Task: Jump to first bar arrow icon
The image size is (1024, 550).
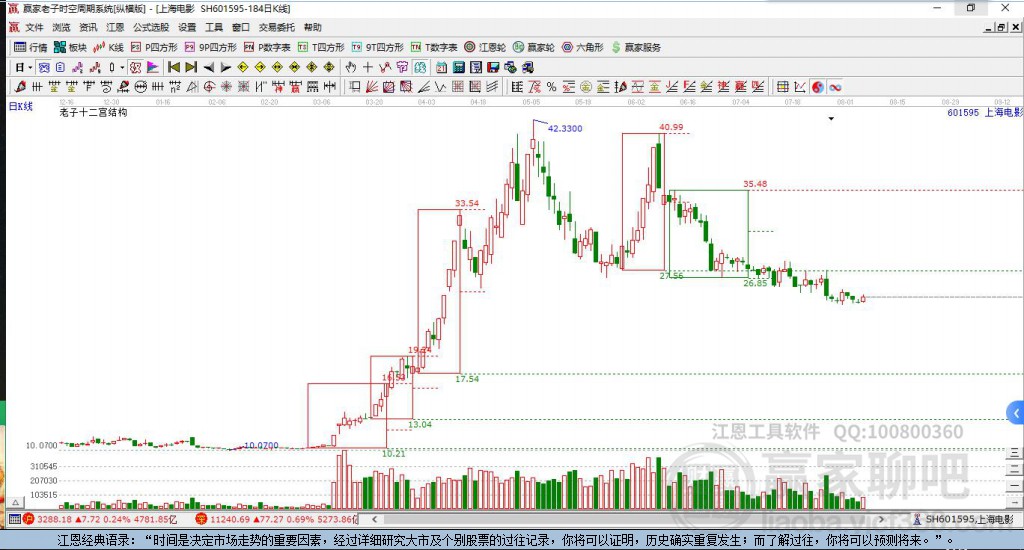Action: tap(174, 67)
